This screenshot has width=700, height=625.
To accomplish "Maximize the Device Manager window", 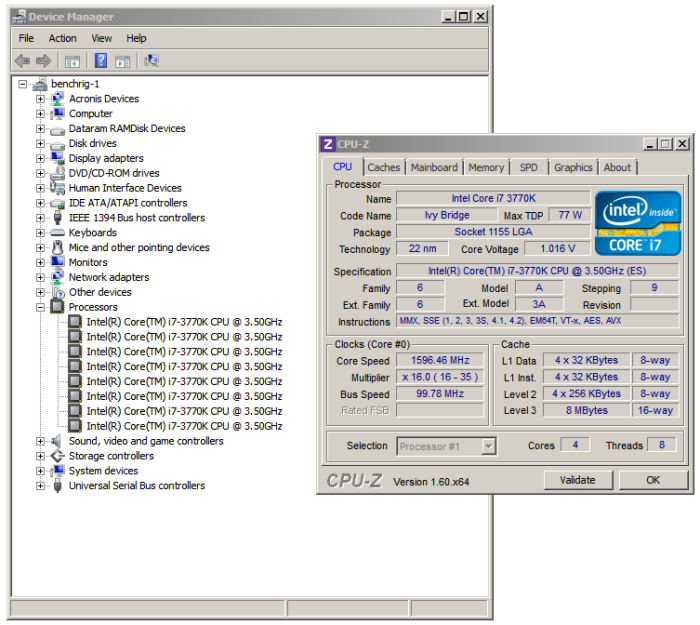I will point(464,17).
